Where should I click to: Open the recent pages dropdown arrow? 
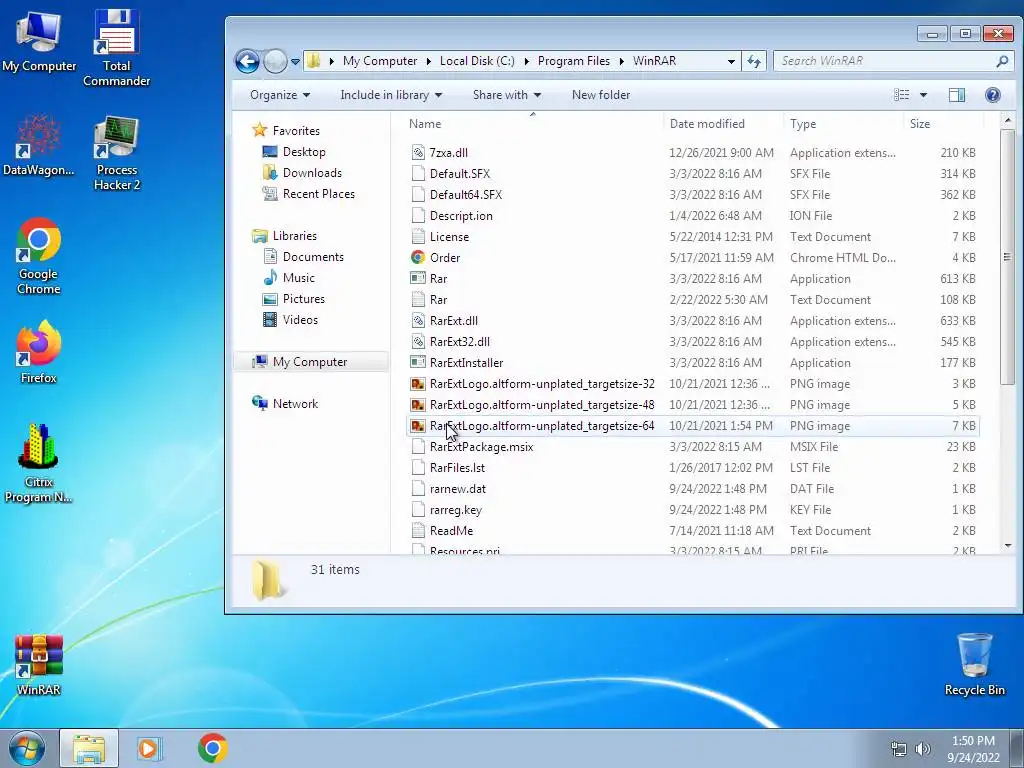[x=295, y=61]
